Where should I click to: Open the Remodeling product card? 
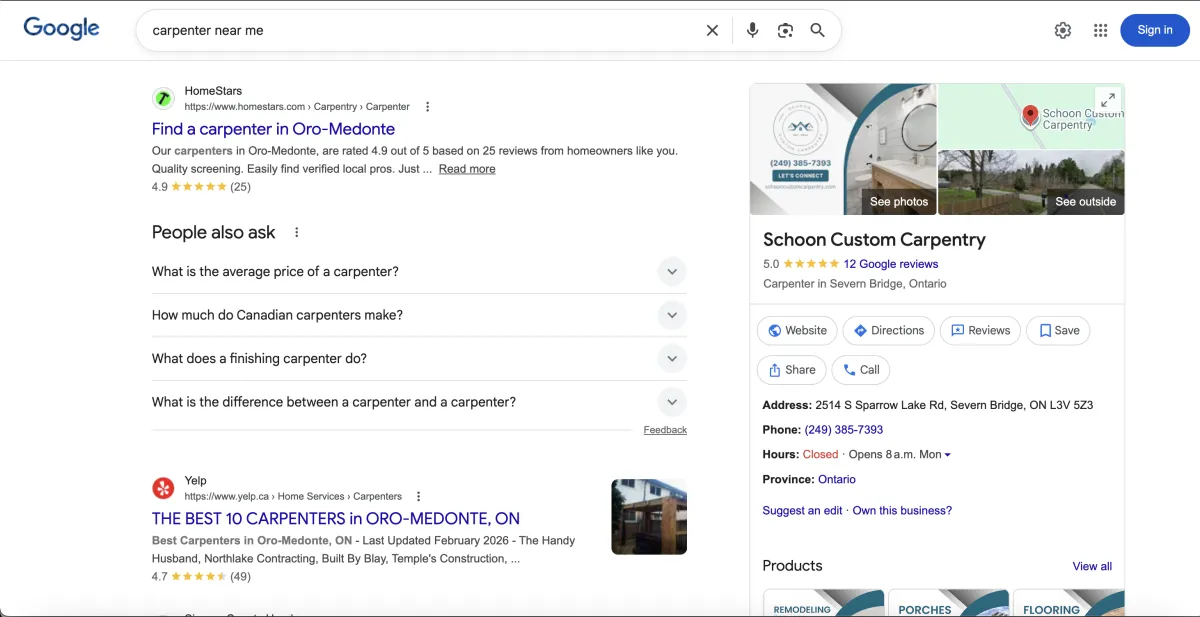[x=823, y=603]
